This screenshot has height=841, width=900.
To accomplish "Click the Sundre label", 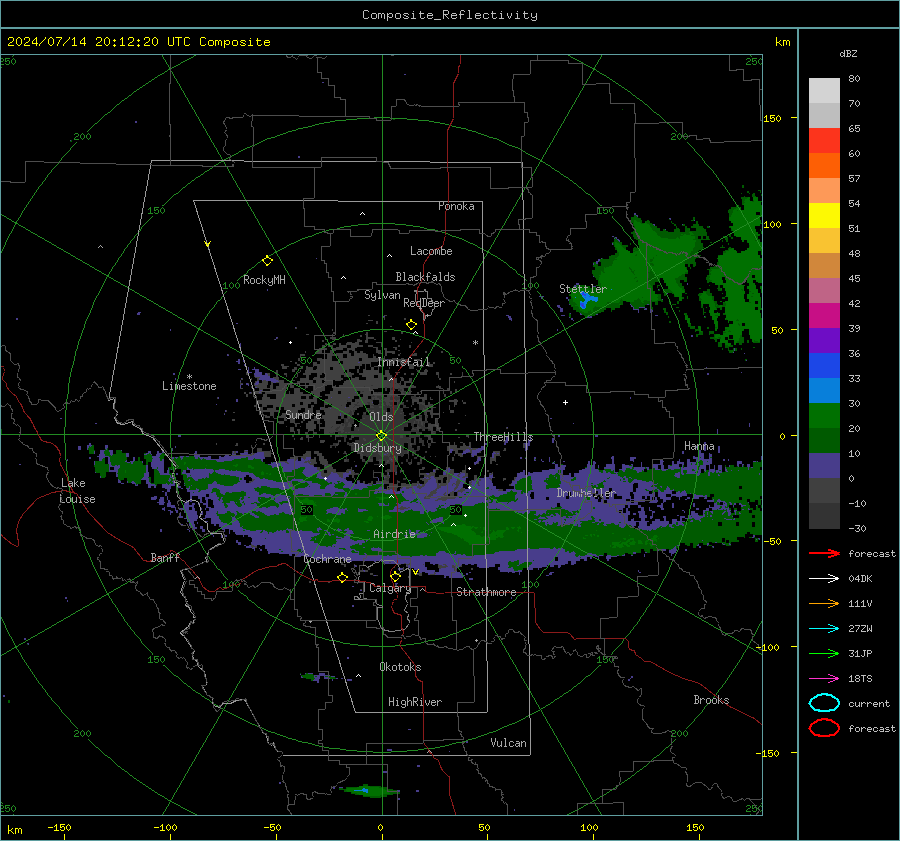I will (303, 414).
